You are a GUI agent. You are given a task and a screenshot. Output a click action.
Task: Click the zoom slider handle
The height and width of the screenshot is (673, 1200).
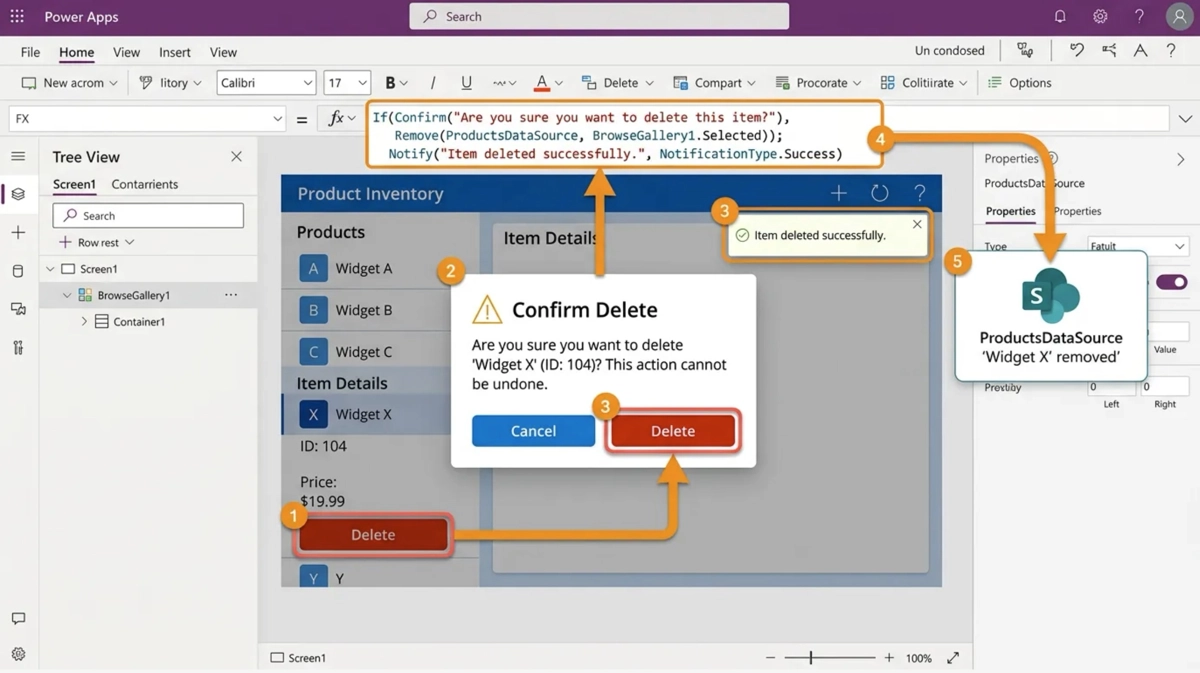pyautogui.click(x=811, y=658)
